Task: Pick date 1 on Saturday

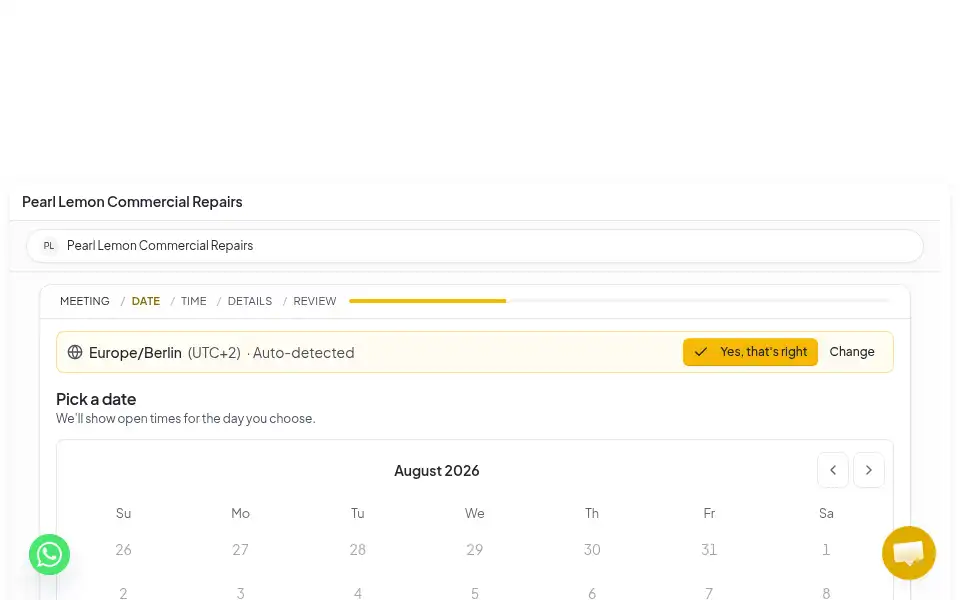Action: pos(826,550)
